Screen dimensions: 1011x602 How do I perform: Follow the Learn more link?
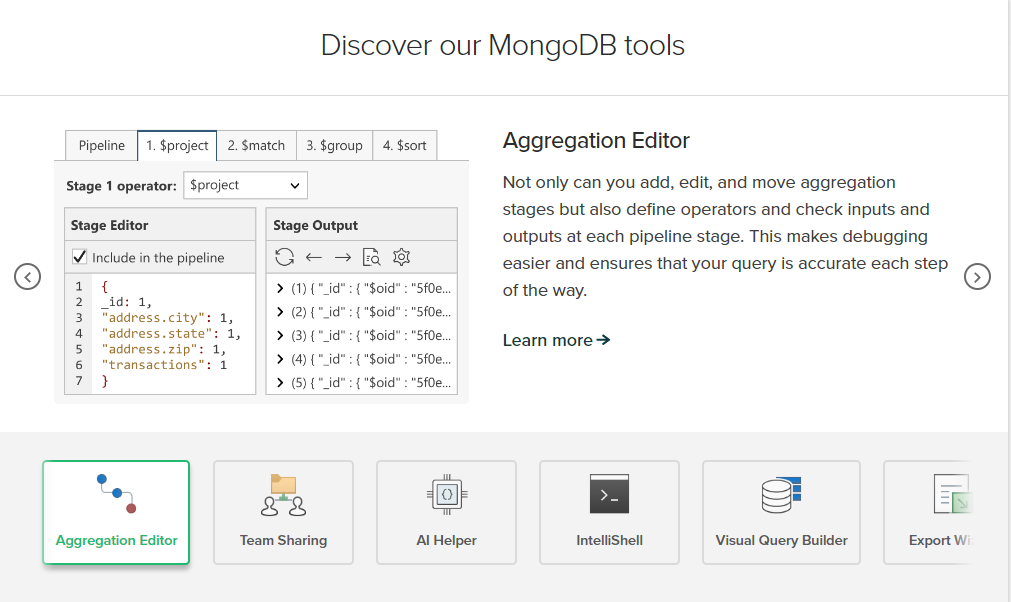click(x=556, y=340)
